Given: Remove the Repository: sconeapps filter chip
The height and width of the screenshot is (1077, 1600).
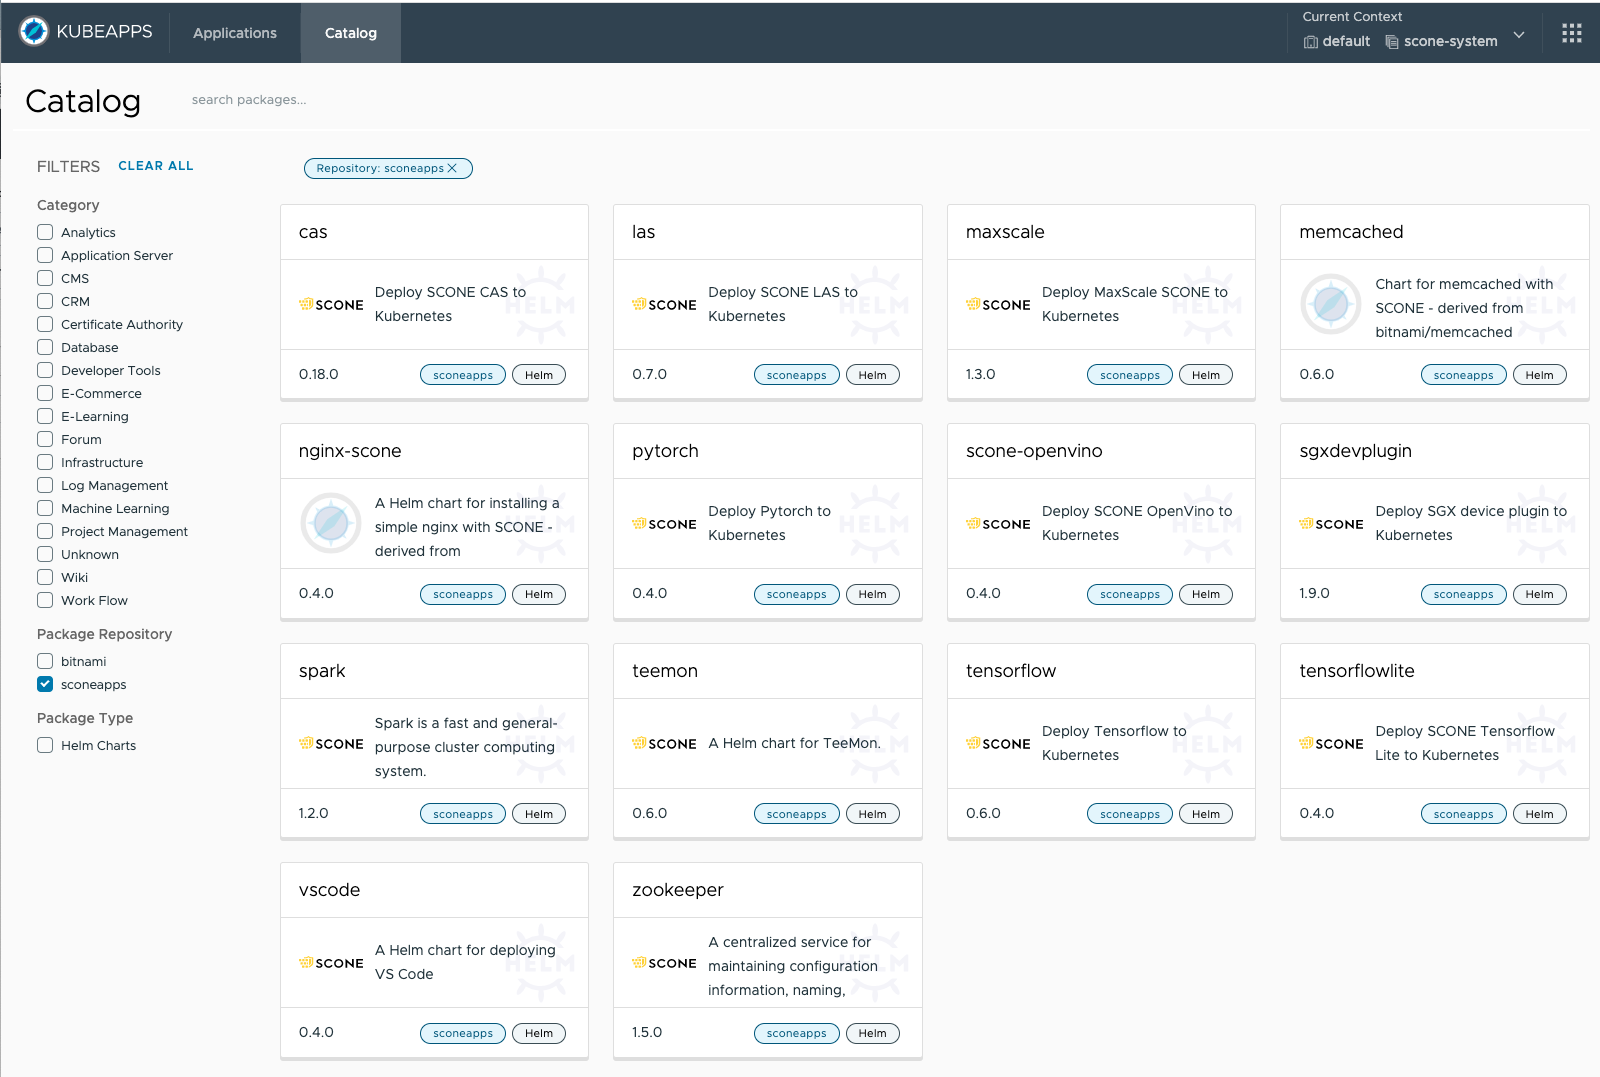Looking at the screenshot, I should pos(453,168).
